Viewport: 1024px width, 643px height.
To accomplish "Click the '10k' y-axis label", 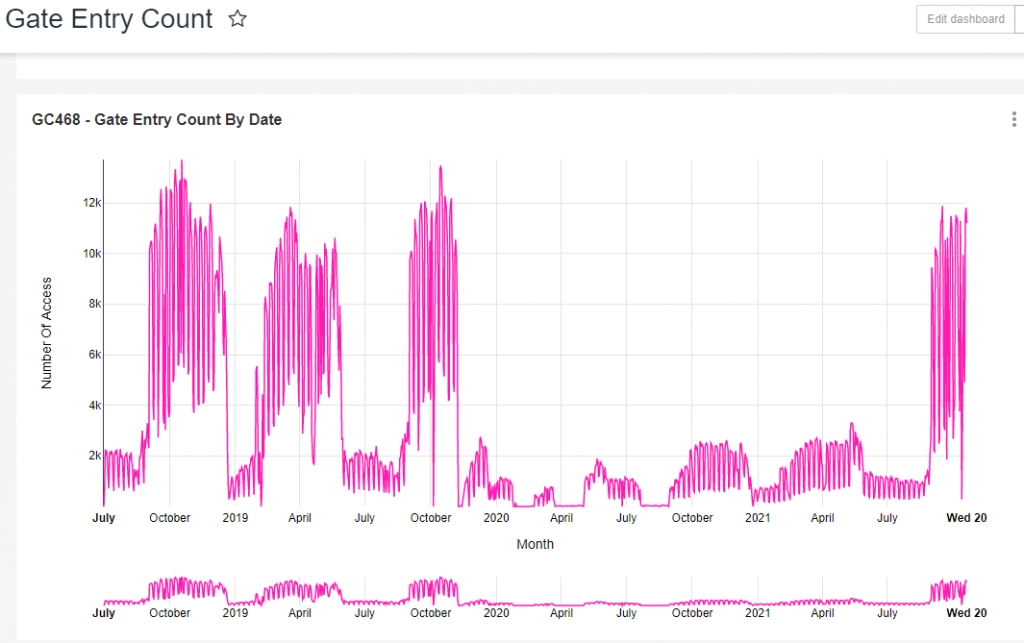I will coord(92,253).
